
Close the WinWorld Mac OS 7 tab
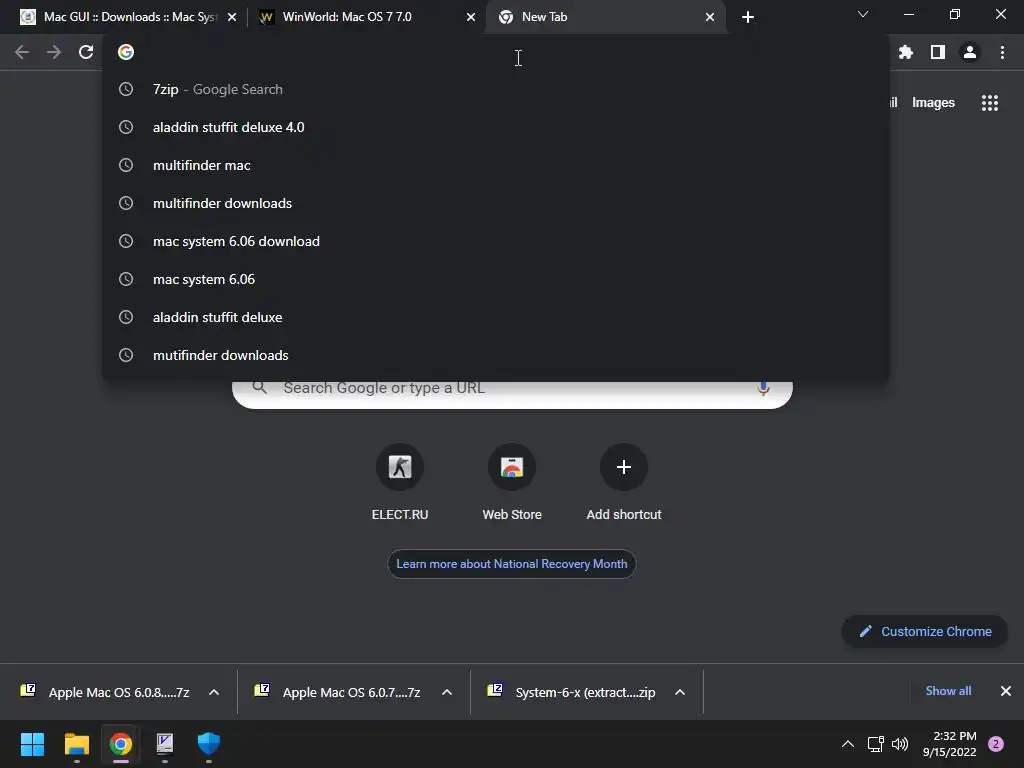click(471, 17)
